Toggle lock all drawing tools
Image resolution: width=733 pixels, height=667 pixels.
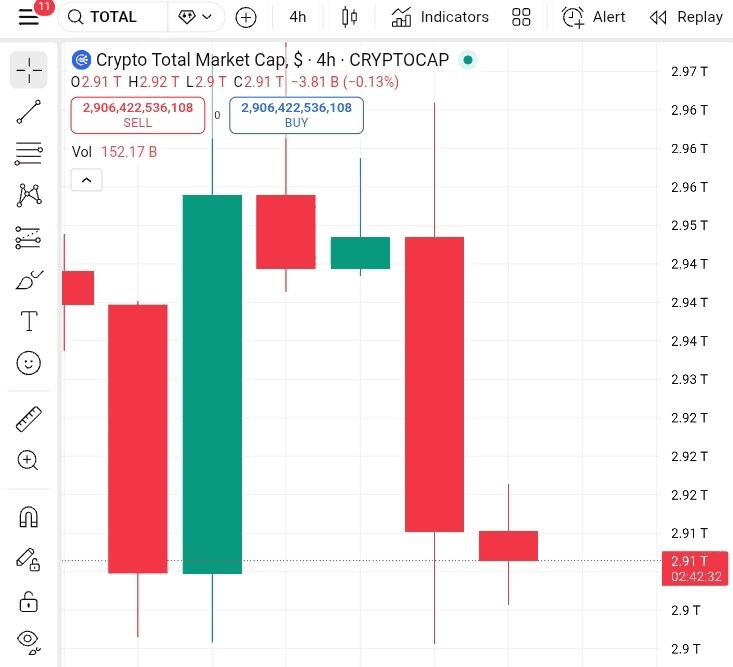[29, 602]
